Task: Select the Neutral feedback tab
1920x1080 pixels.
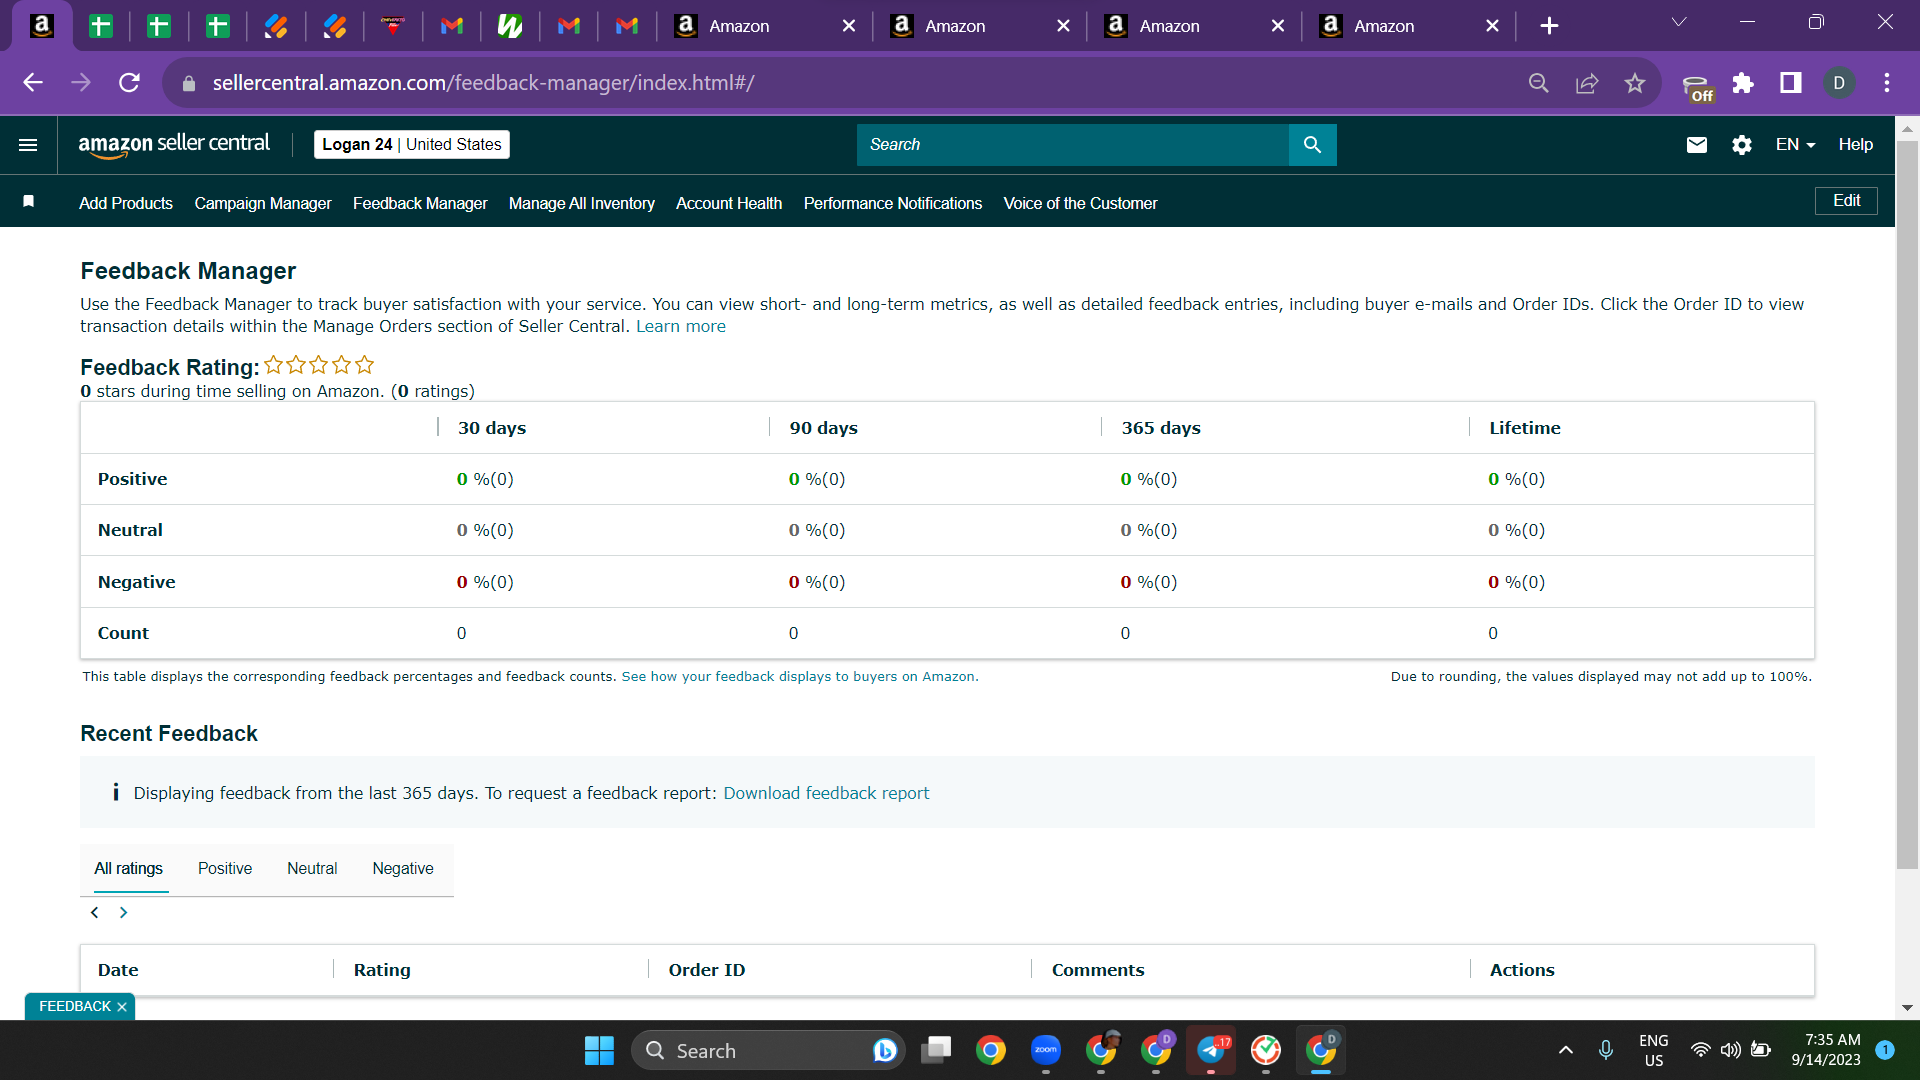Action: point(312,869)
